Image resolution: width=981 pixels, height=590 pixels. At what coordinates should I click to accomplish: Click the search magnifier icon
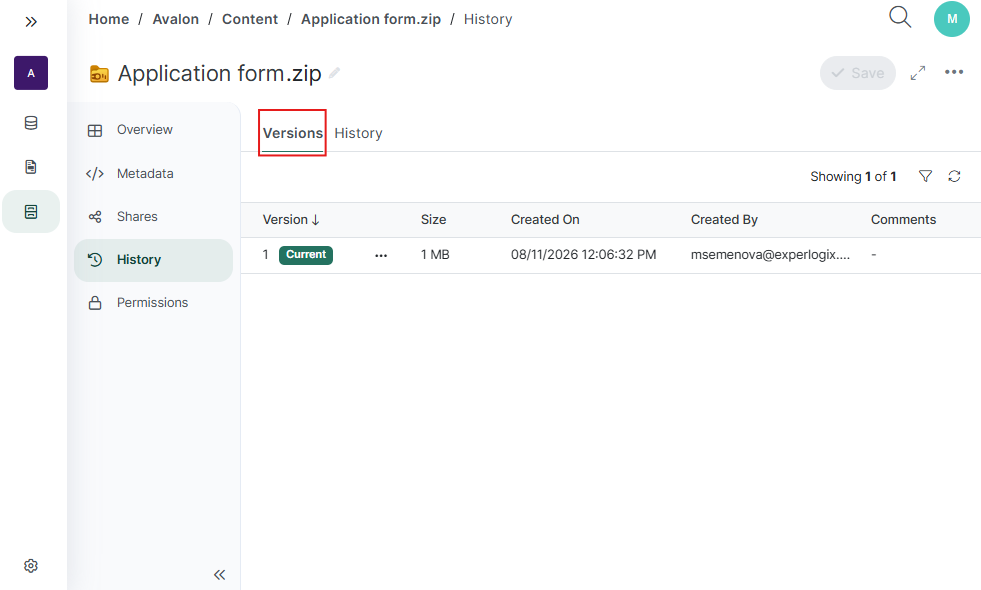coord(900,18)
